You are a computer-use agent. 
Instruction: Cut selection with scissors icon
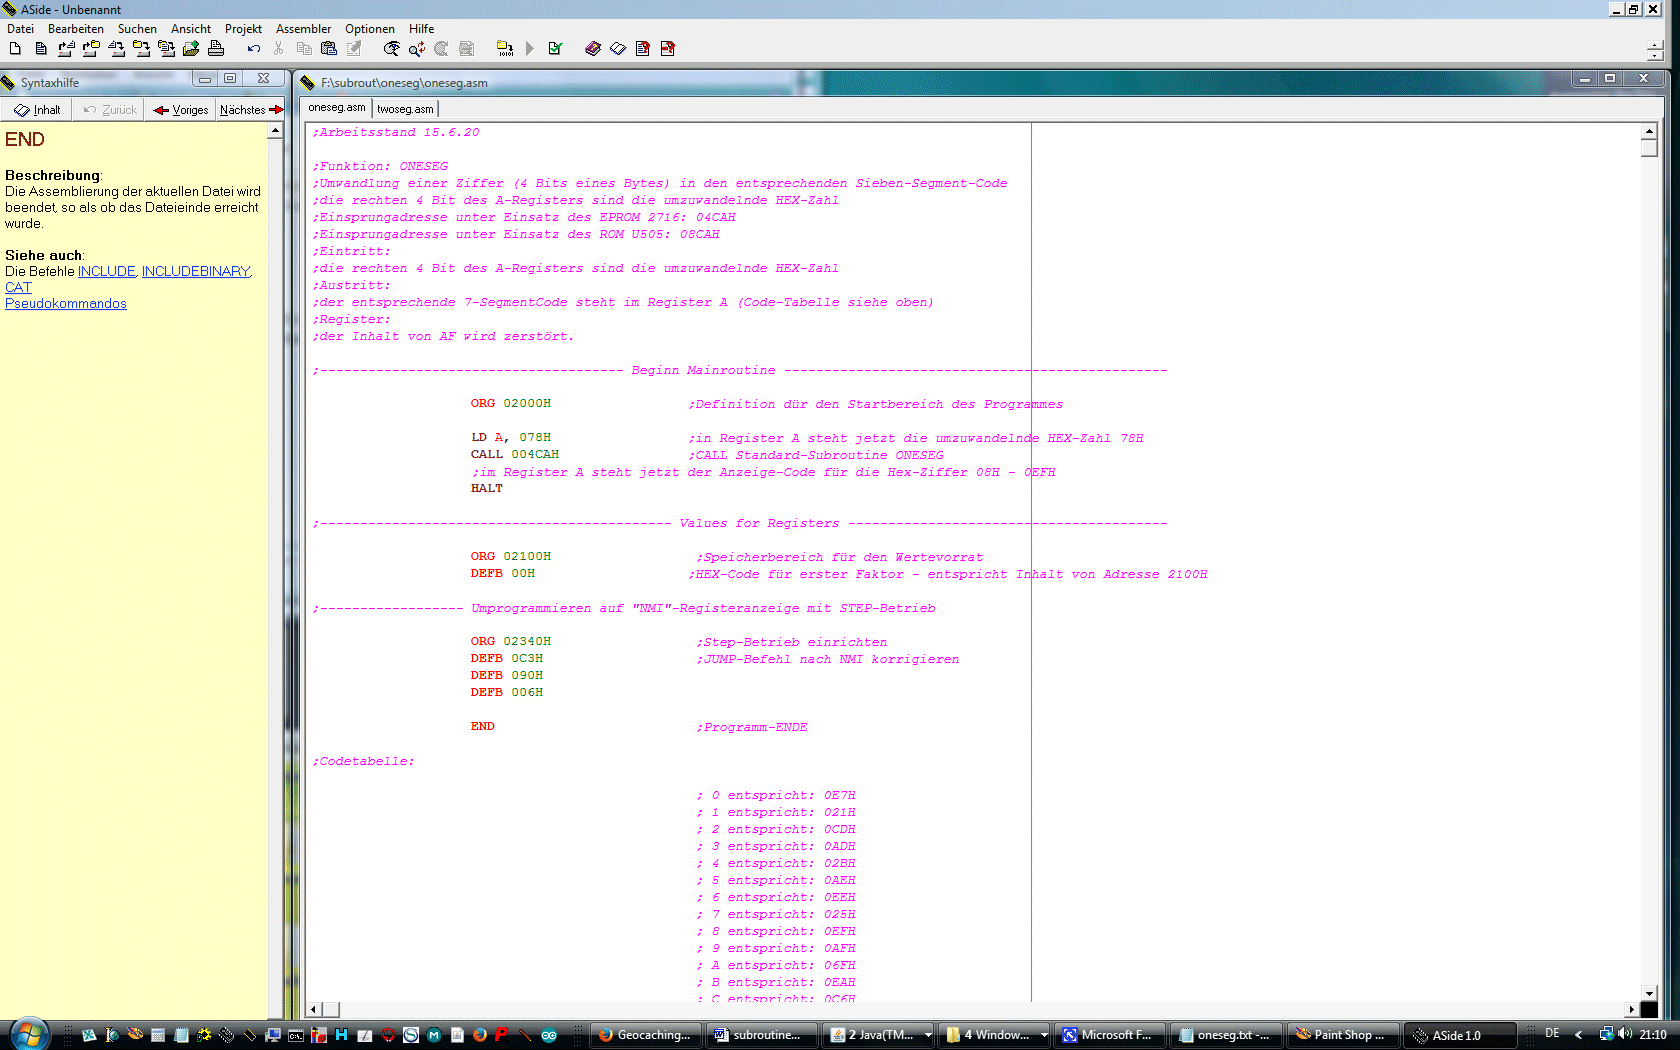(279, 48)
